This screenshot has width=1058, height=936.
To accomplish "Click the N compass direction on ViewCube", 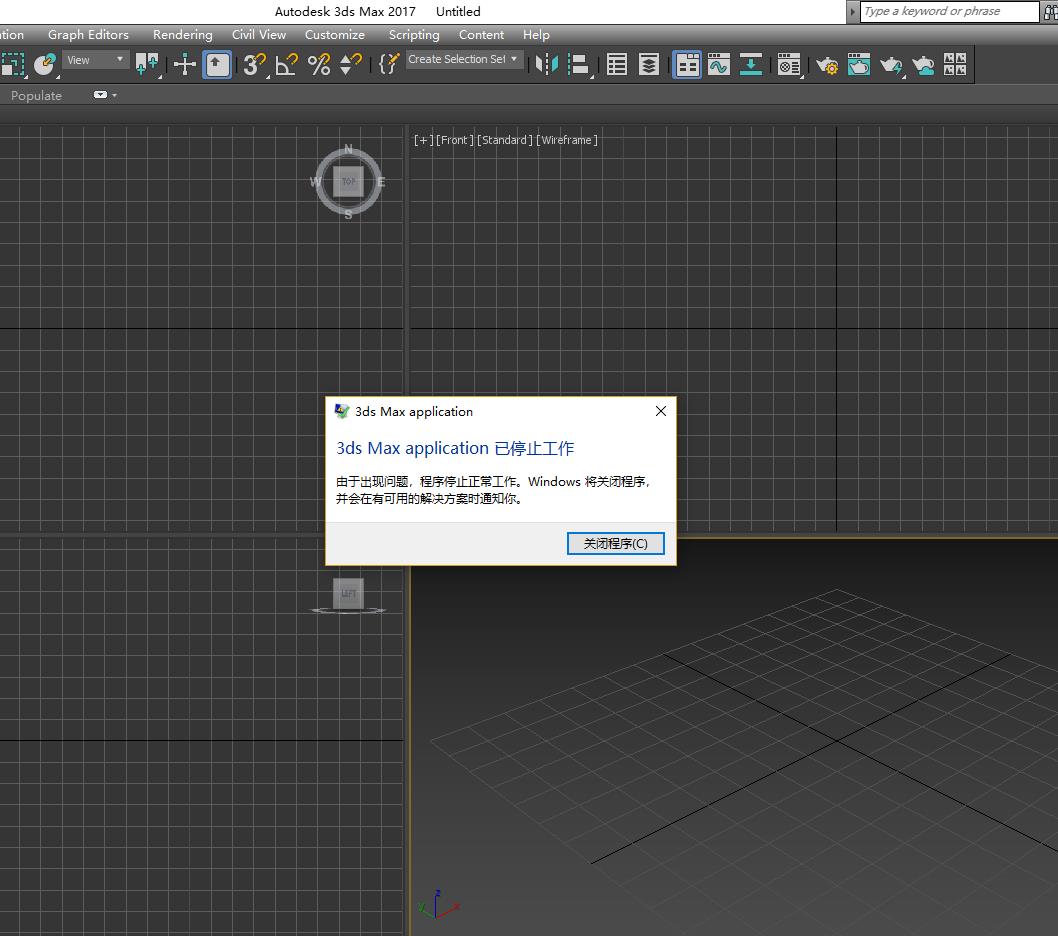I will [348, 148].
